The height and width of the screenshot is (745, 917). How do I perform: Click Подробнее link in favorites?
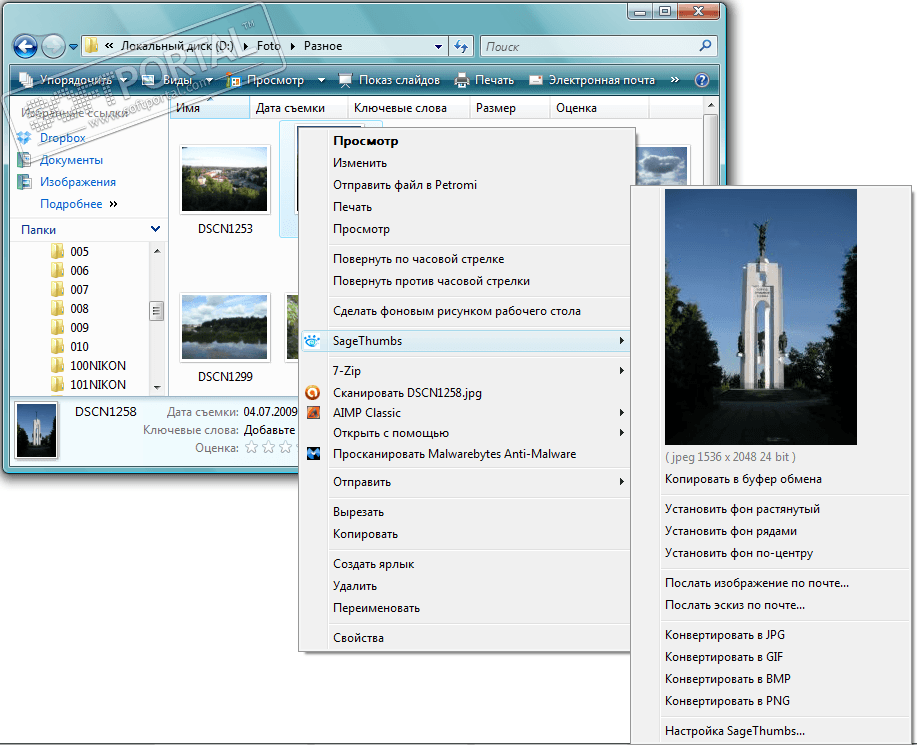pos(71,204)
